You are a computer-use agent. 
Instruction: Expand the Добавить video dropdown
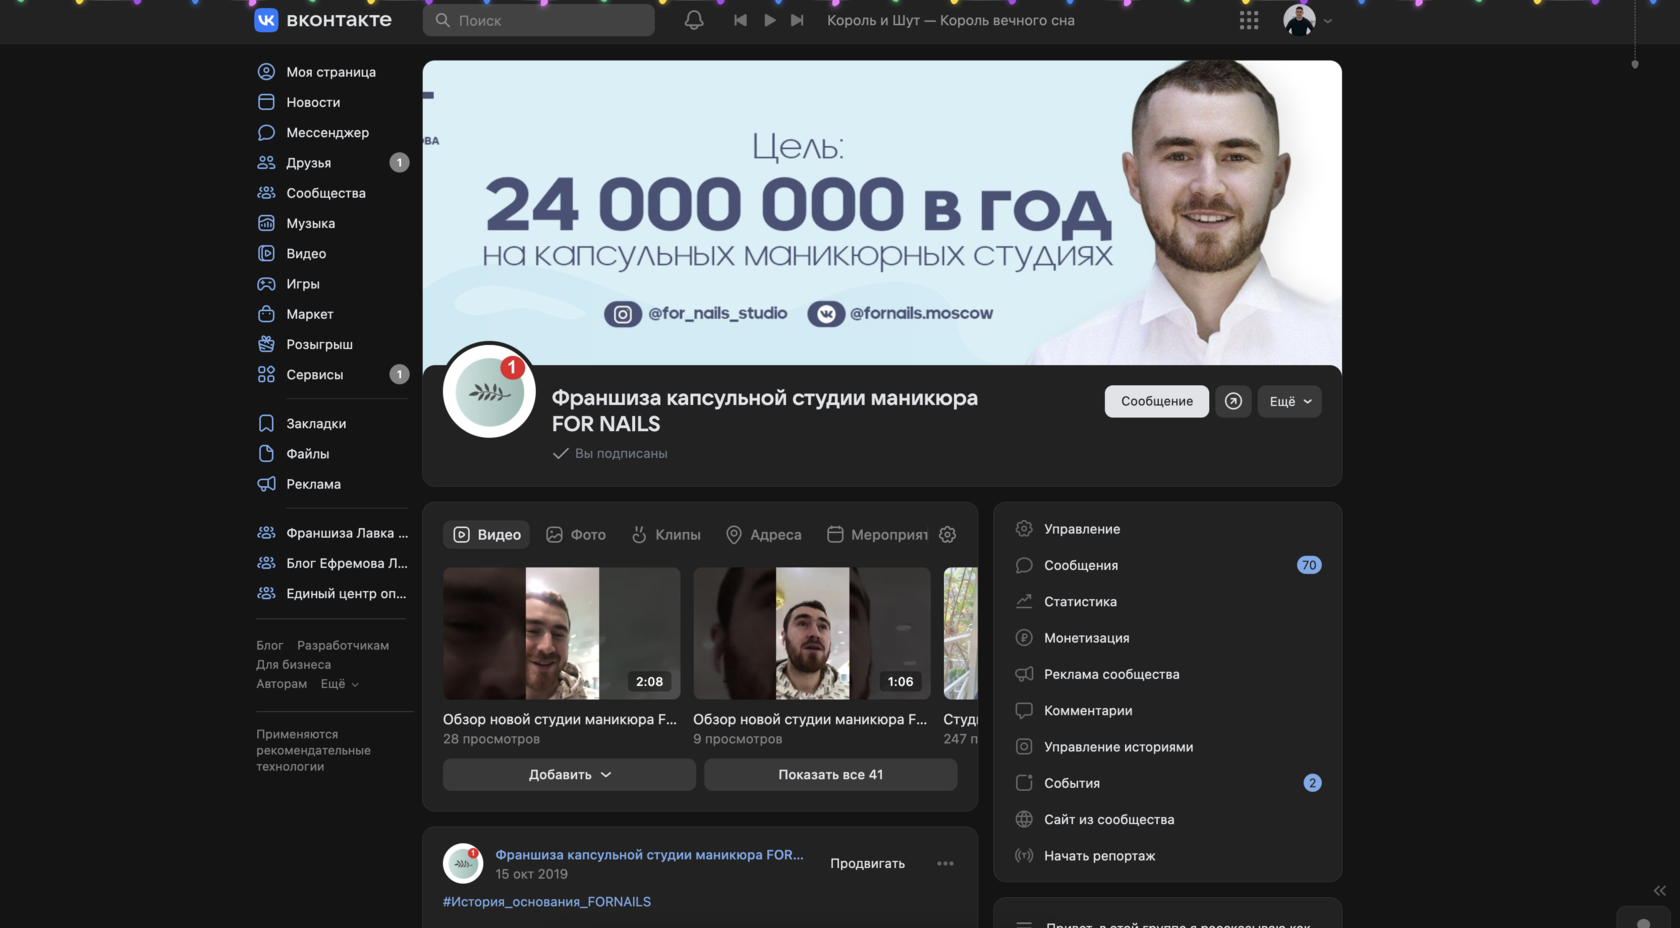(569, 774)
